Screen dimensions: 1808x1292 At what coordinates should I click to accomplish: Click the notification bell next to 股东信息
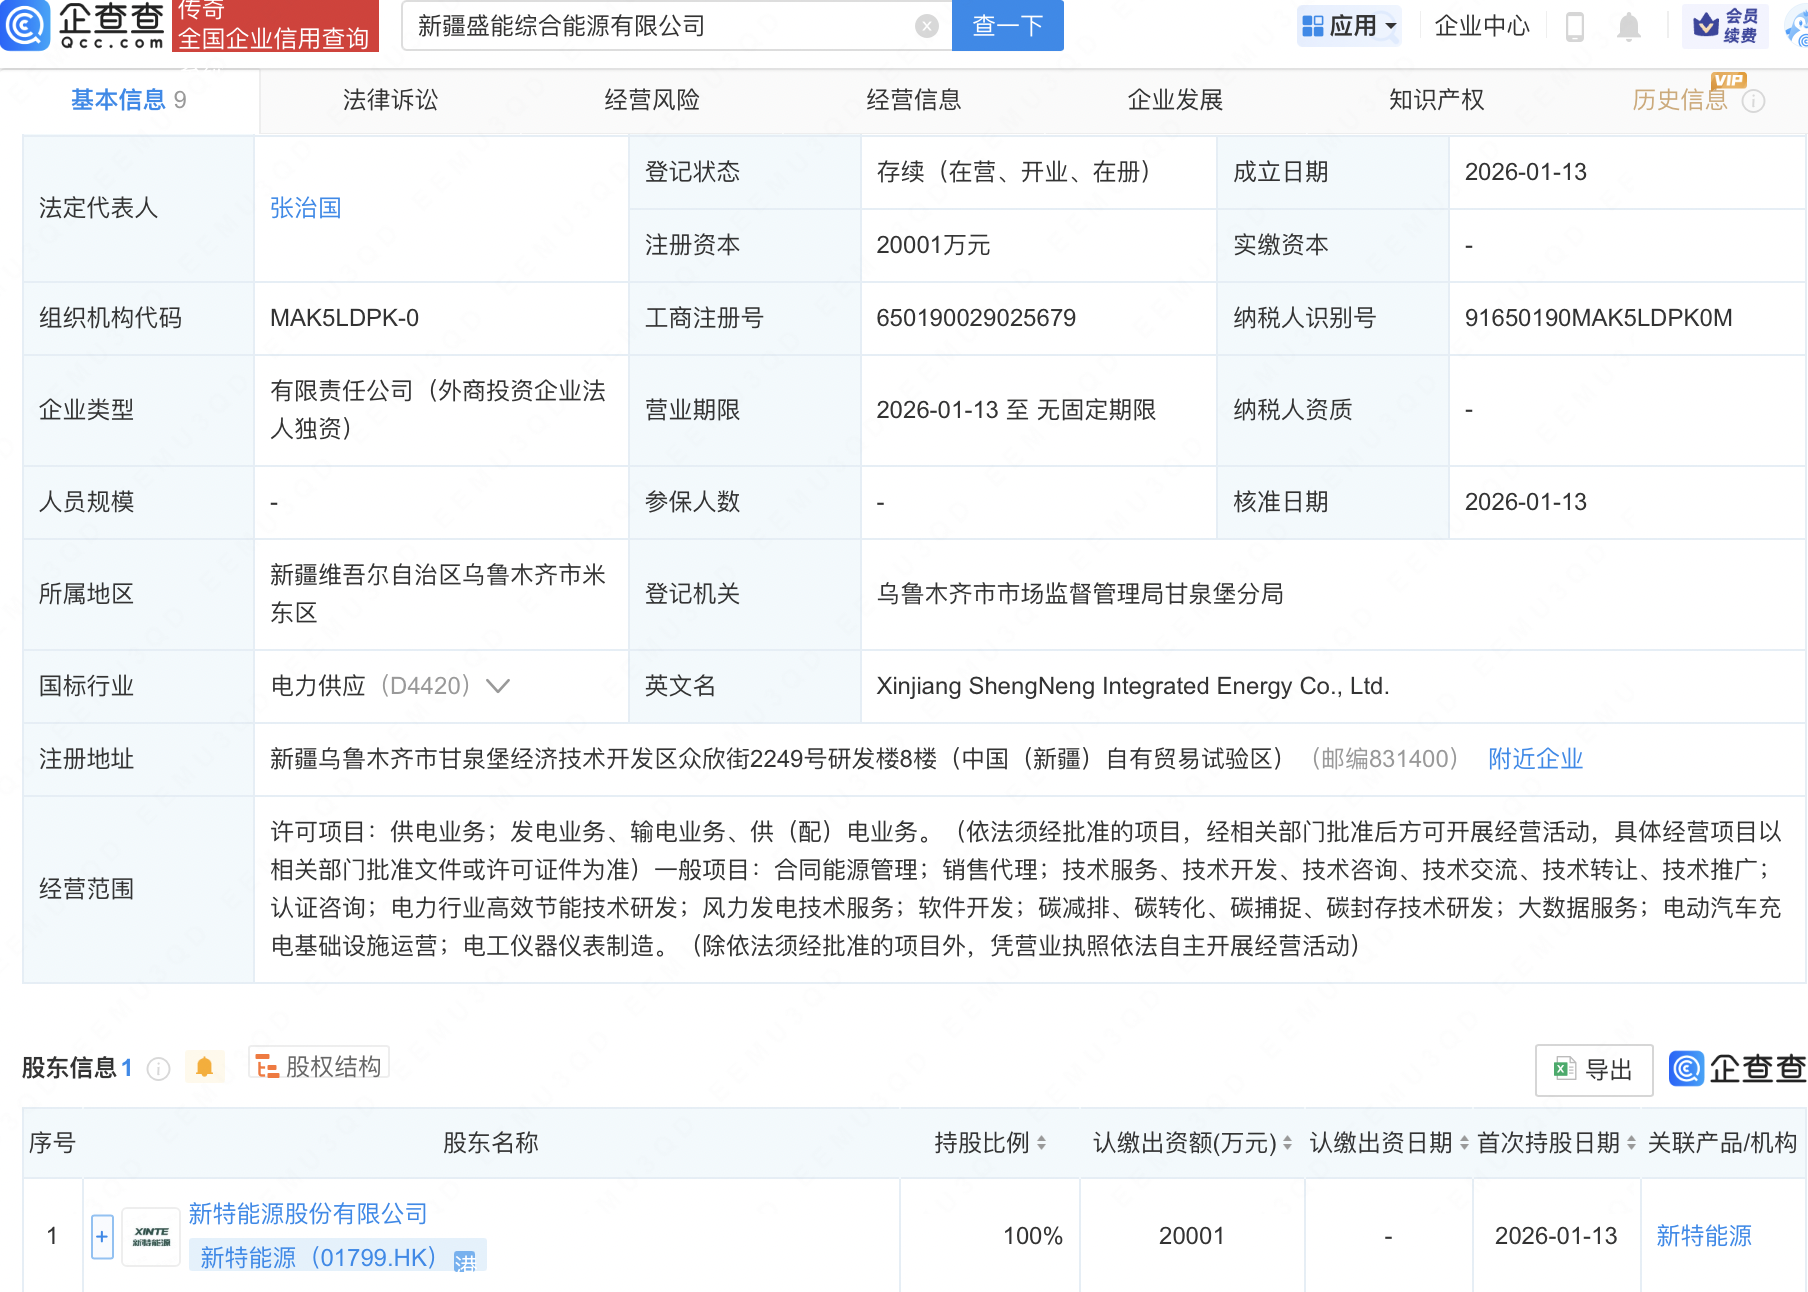pos(205,1067)
